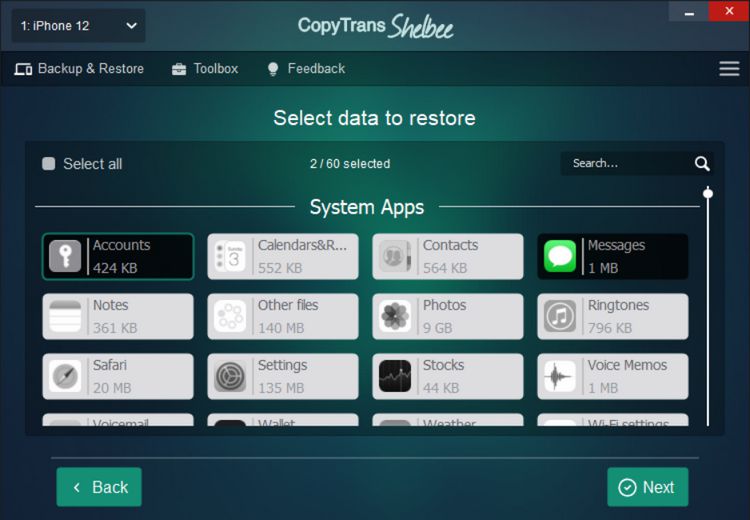Click the Voice Memos waveform icon
This screenshot has width=750, height=520.
560,376
